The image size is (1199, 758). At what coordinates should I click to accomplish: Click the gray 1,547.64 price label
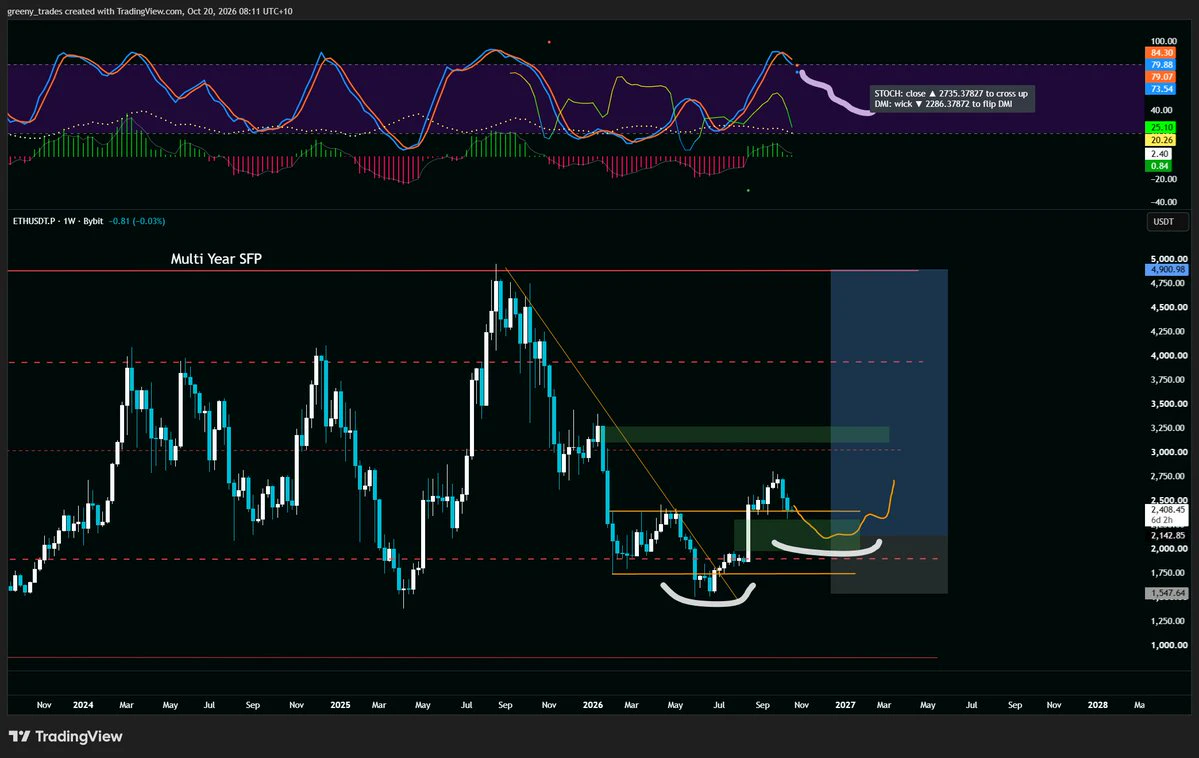point(1166,593)
